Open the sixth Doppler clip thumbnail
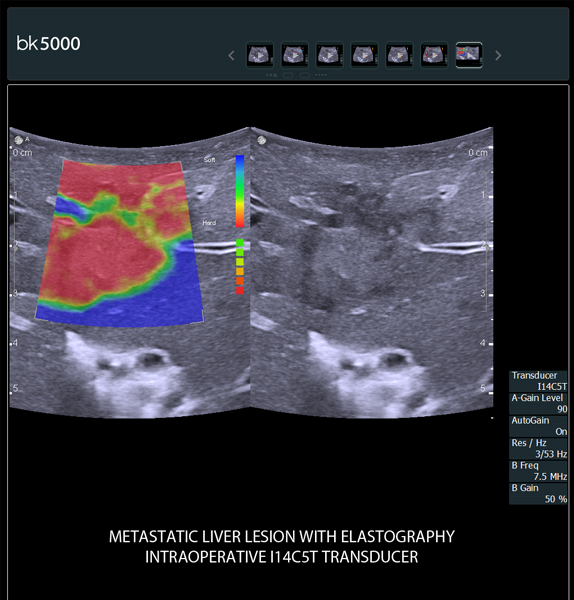This screenshot has width=574, height=600. click(434, 55)
